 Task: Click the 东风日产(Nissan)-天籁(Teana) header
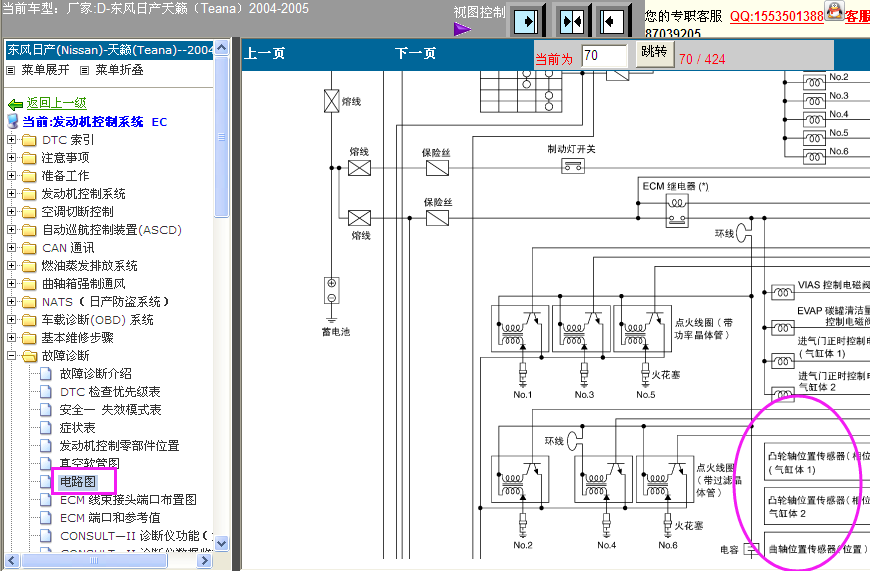pos(109,50)
